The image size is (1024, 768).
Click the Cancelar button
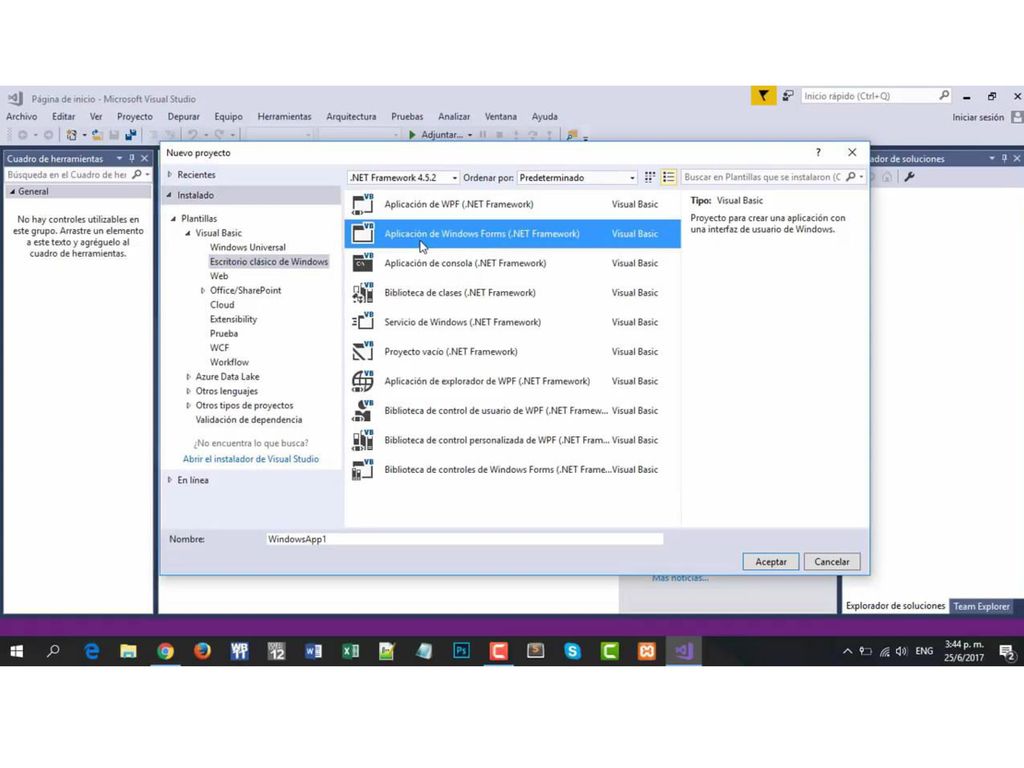[831, 562]
